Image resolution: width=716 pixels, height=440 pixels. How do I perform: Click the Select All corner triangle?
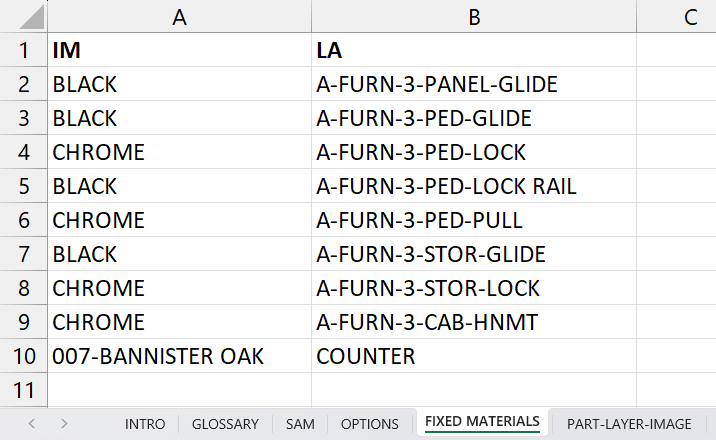(x=32, y=17)
